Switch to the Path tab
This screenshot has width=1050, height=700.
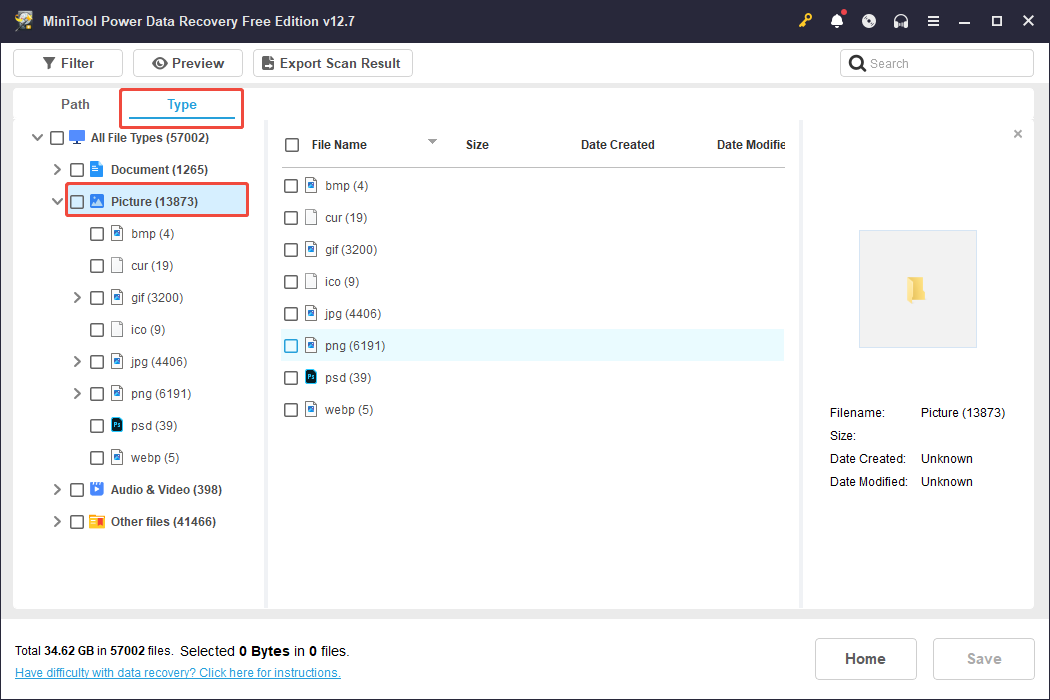point(74,104)
